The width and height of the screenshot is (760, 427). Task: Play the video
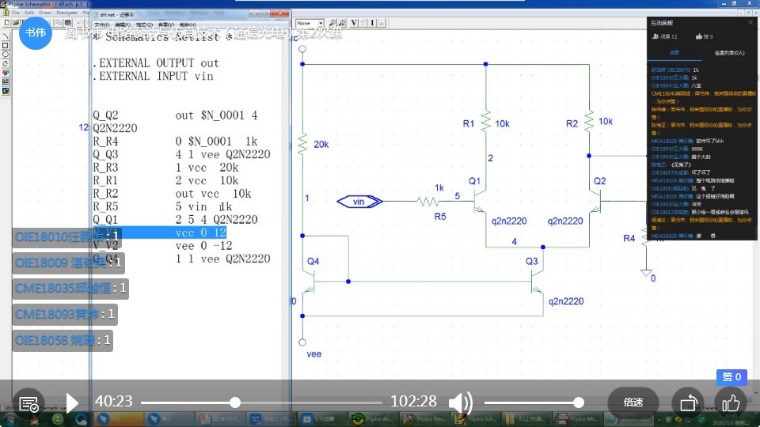[x=72, y=403]
